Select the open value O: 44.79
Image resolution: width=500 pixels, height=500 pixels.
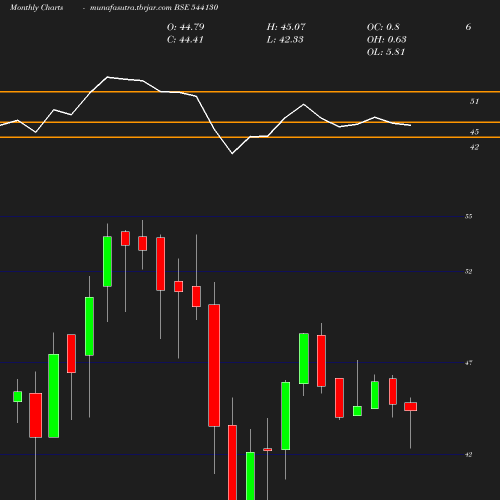coord(185,27)
